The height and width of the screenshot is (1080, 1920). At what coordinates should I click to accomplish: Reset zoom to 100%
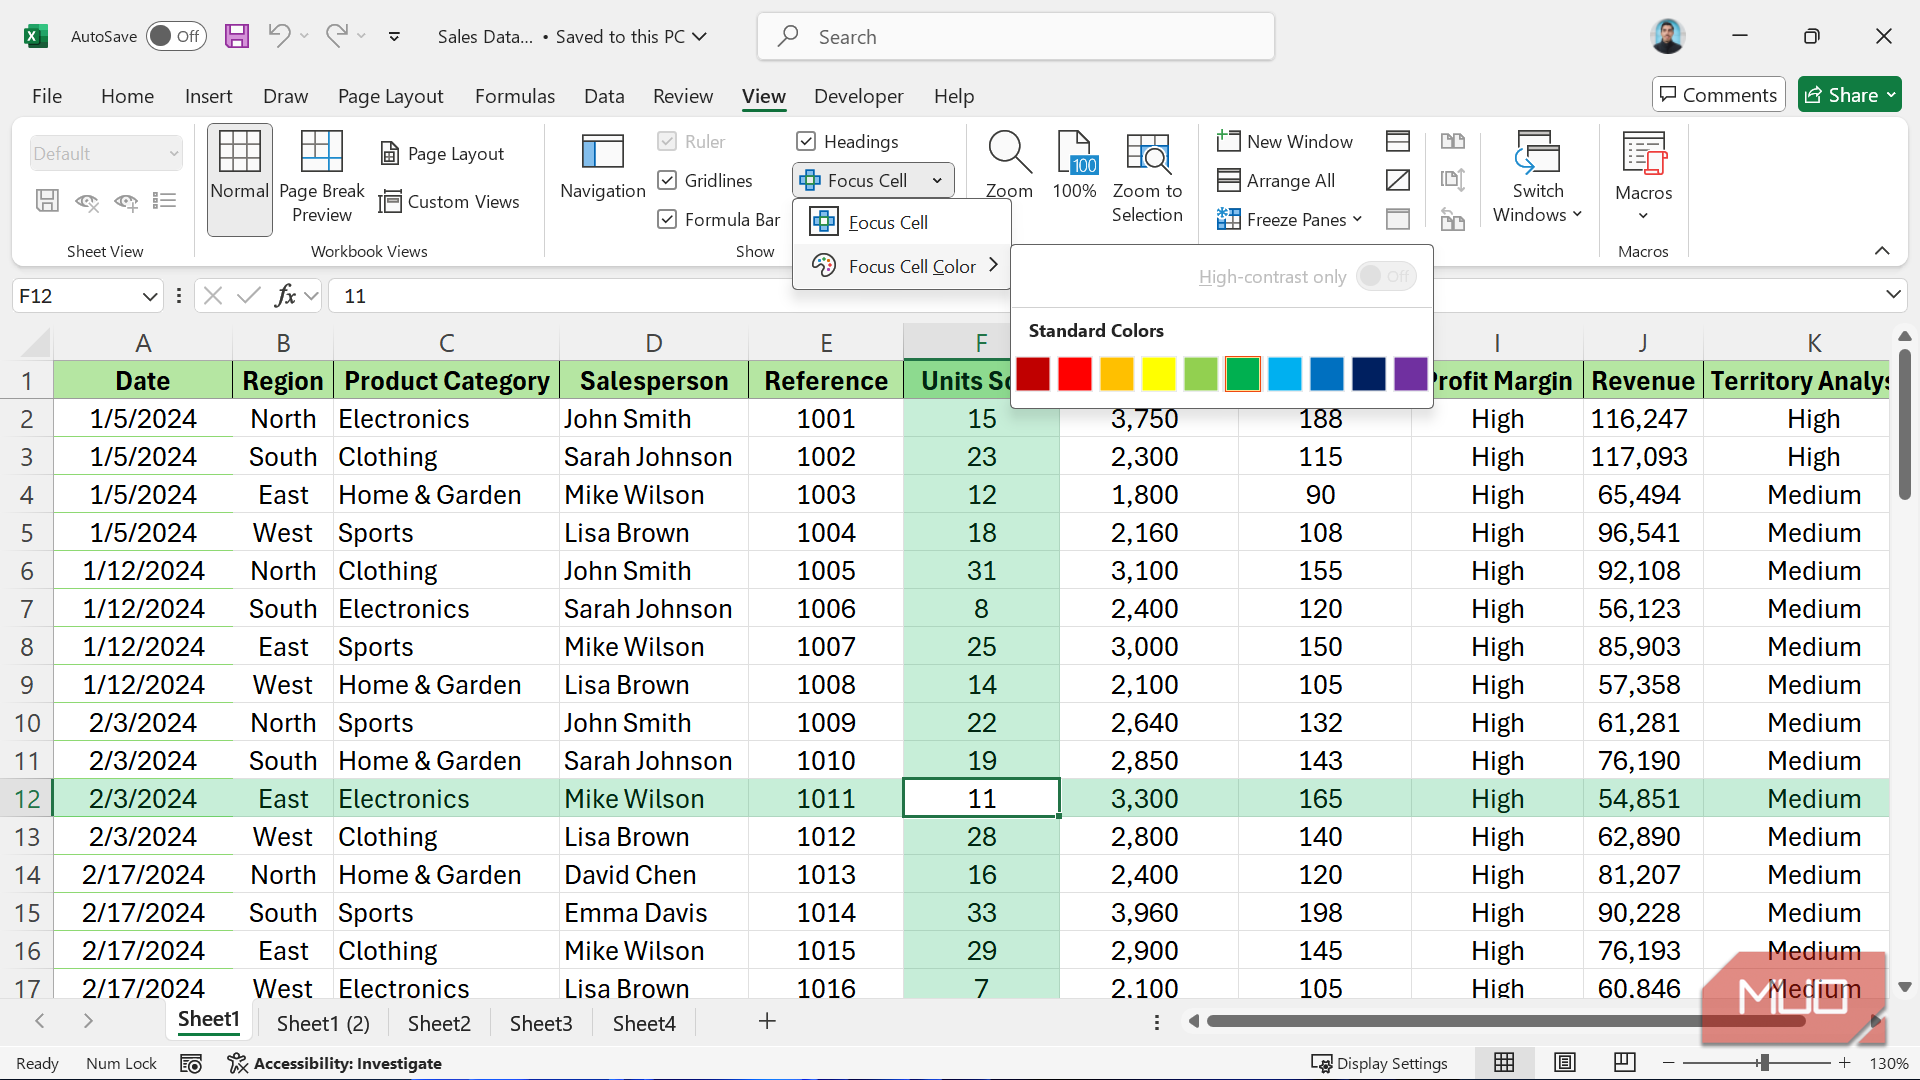pos(1075,166)
